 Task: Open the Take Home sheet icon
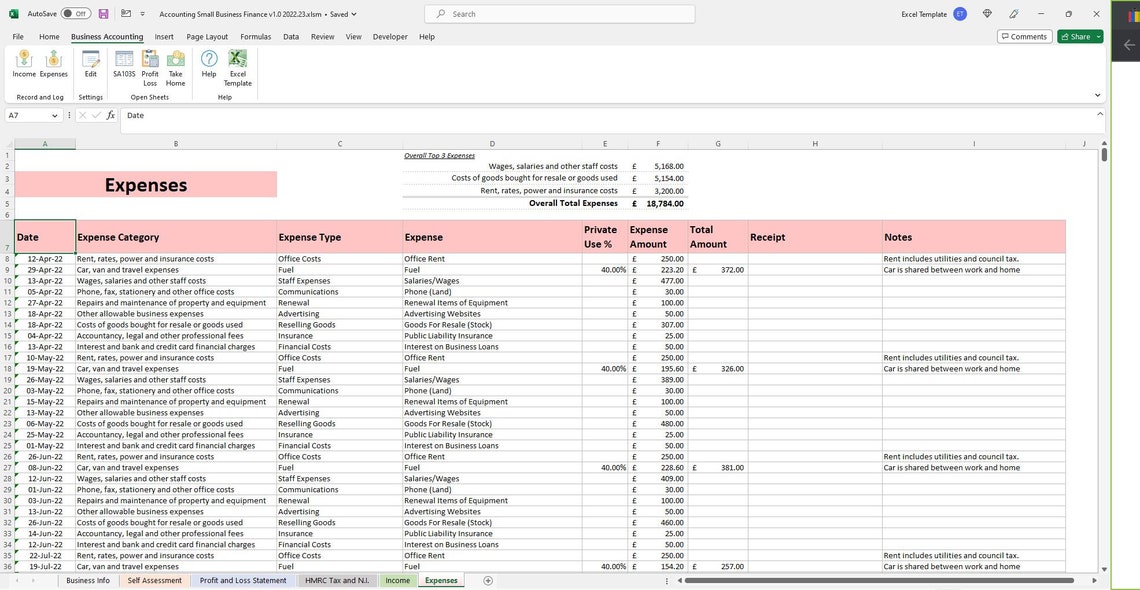[x=176, y=66]
